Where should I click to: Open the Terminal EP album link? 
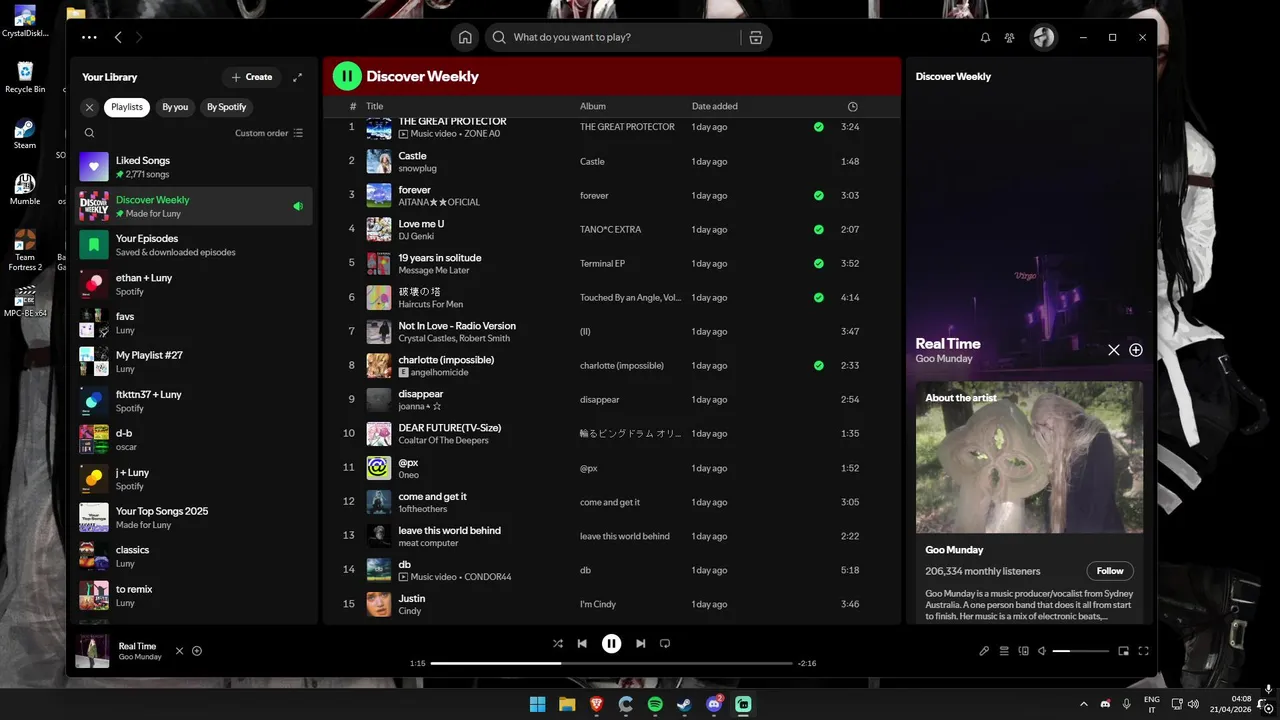click(602, 264)
